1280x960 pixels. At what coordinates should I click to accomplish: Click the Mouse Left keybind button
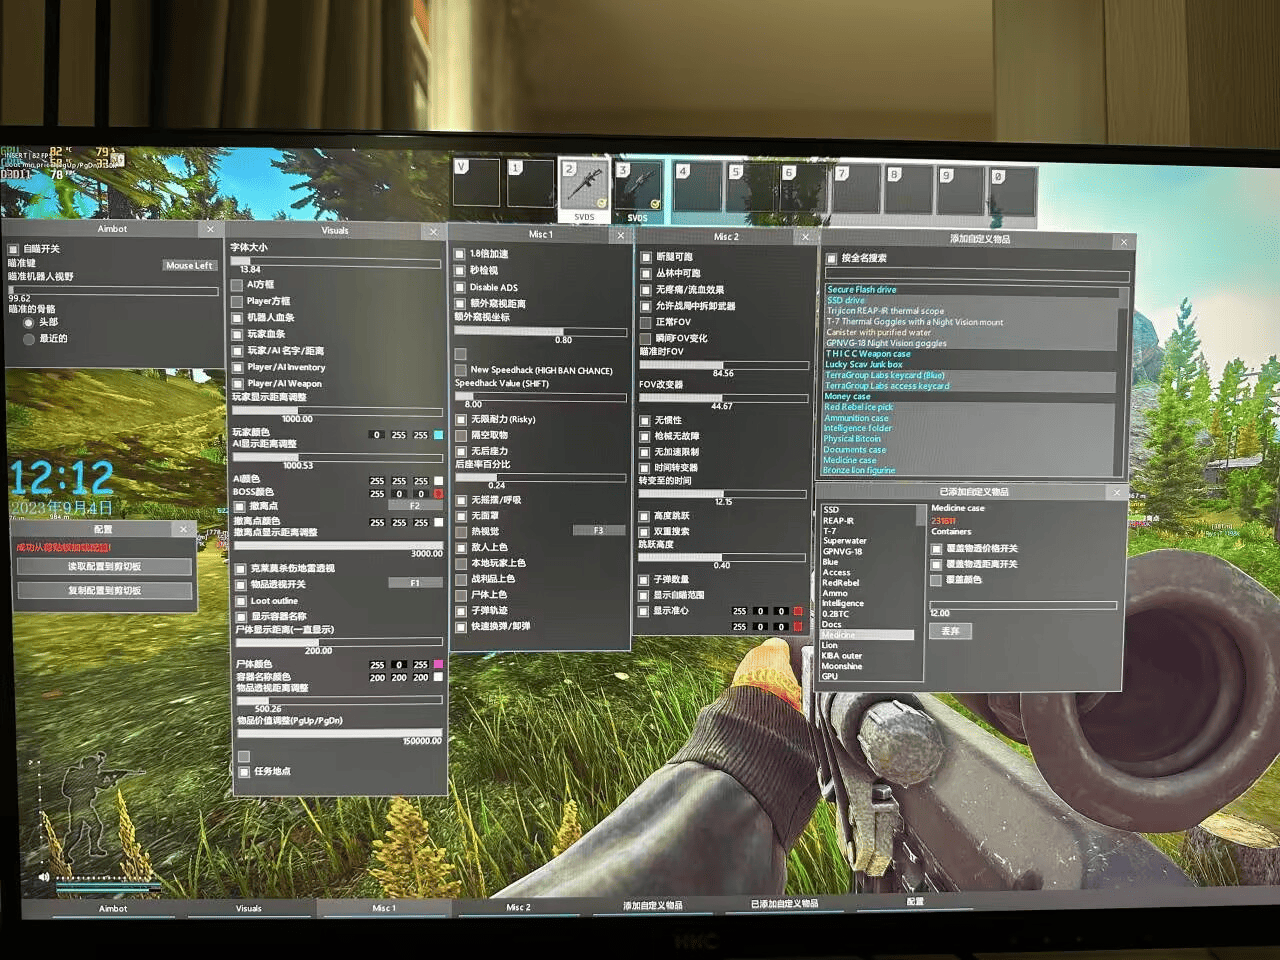pyautogui.click(x=189, y=265)
